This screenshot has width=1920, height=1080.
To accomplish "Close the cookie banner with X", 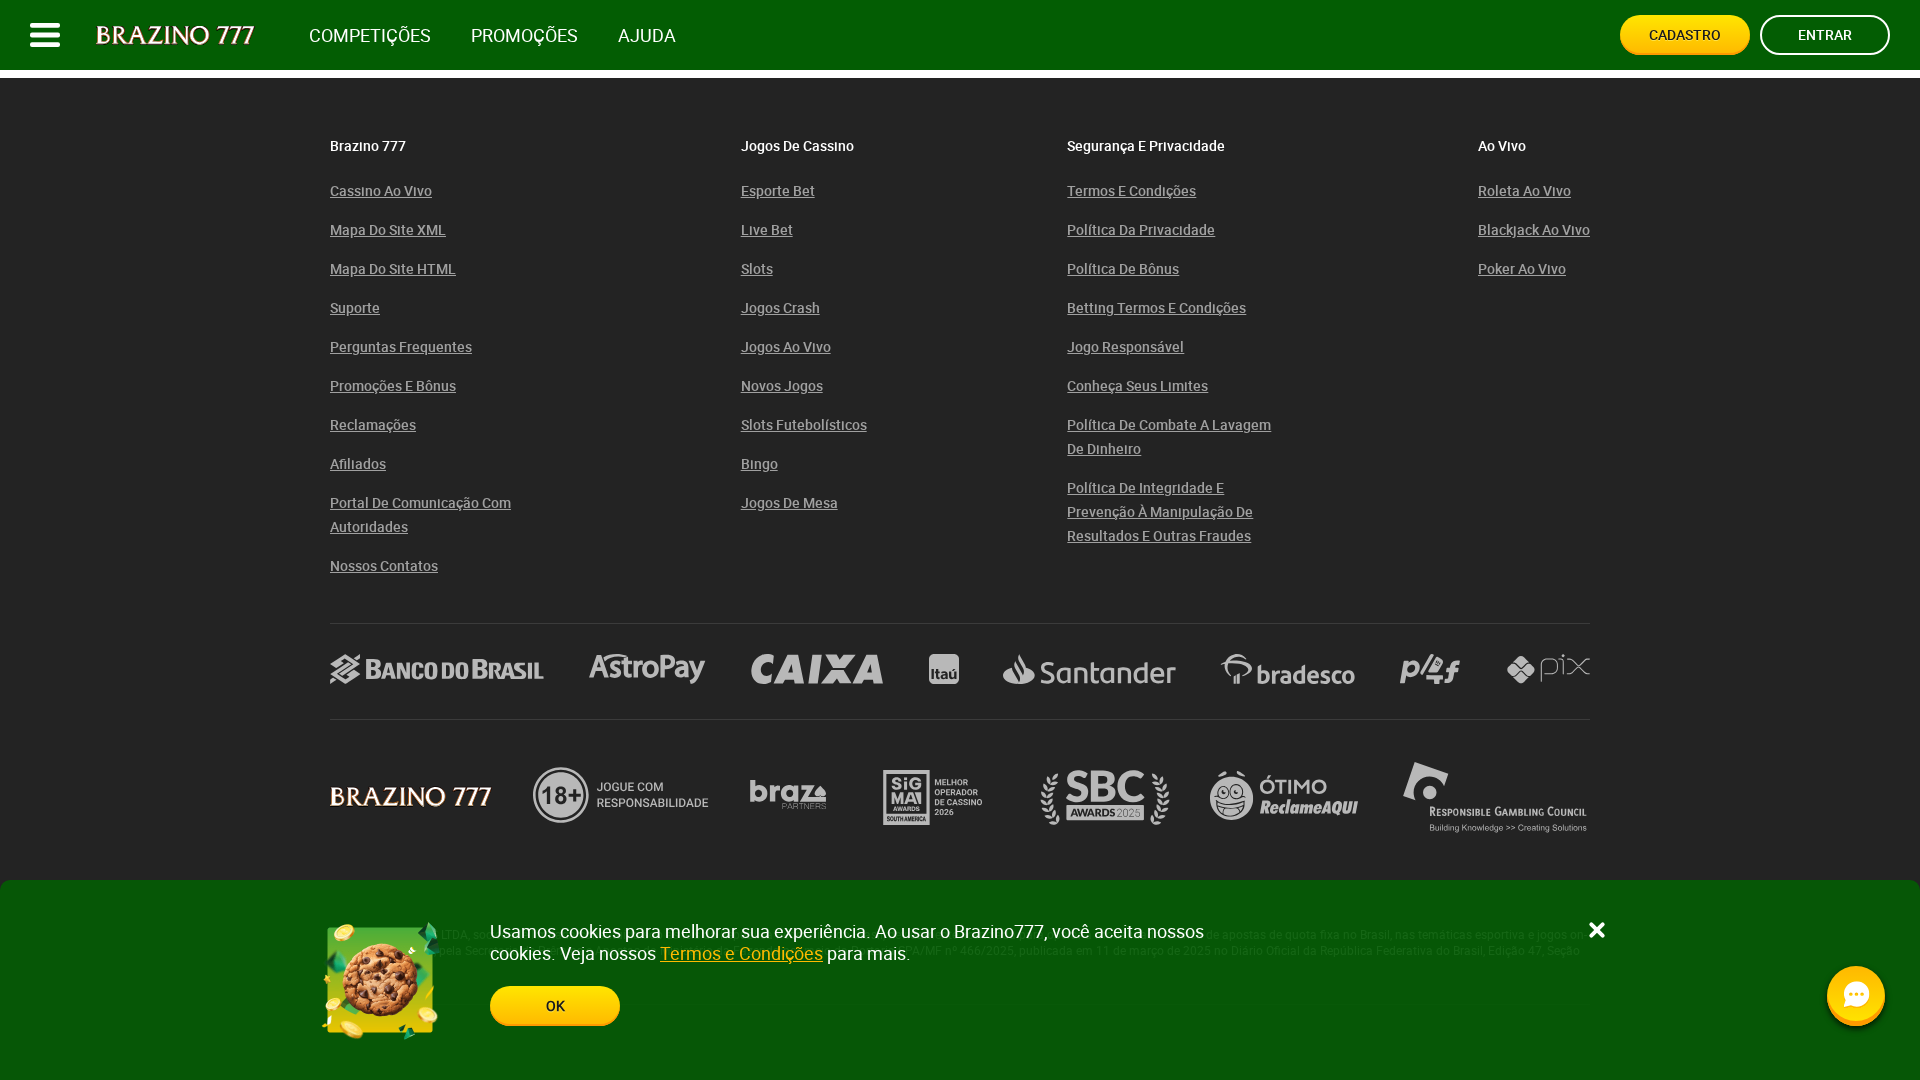I will pos(1597,930).
